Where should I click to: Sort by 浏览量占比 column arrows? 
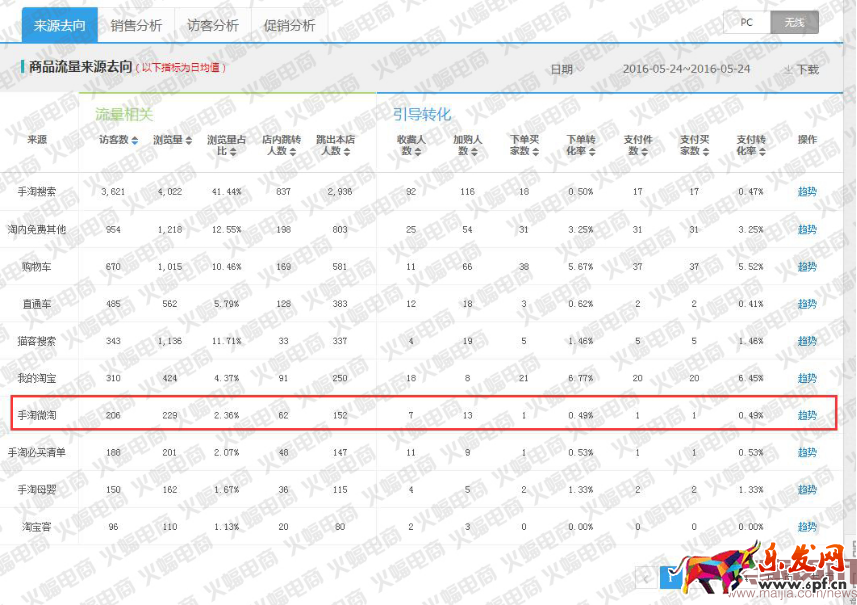pyautogui.click(x=233, y=151)
